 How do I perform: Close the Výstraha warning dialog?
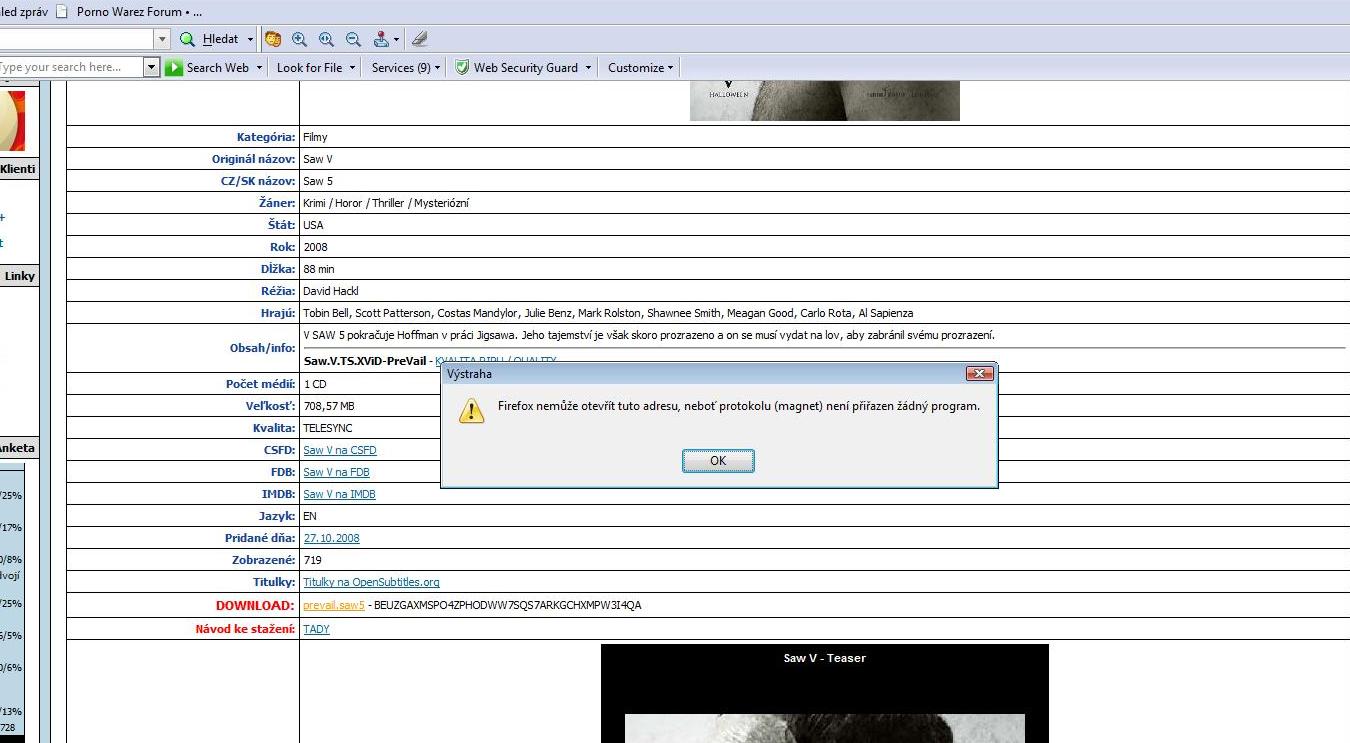tap(980, 374)
